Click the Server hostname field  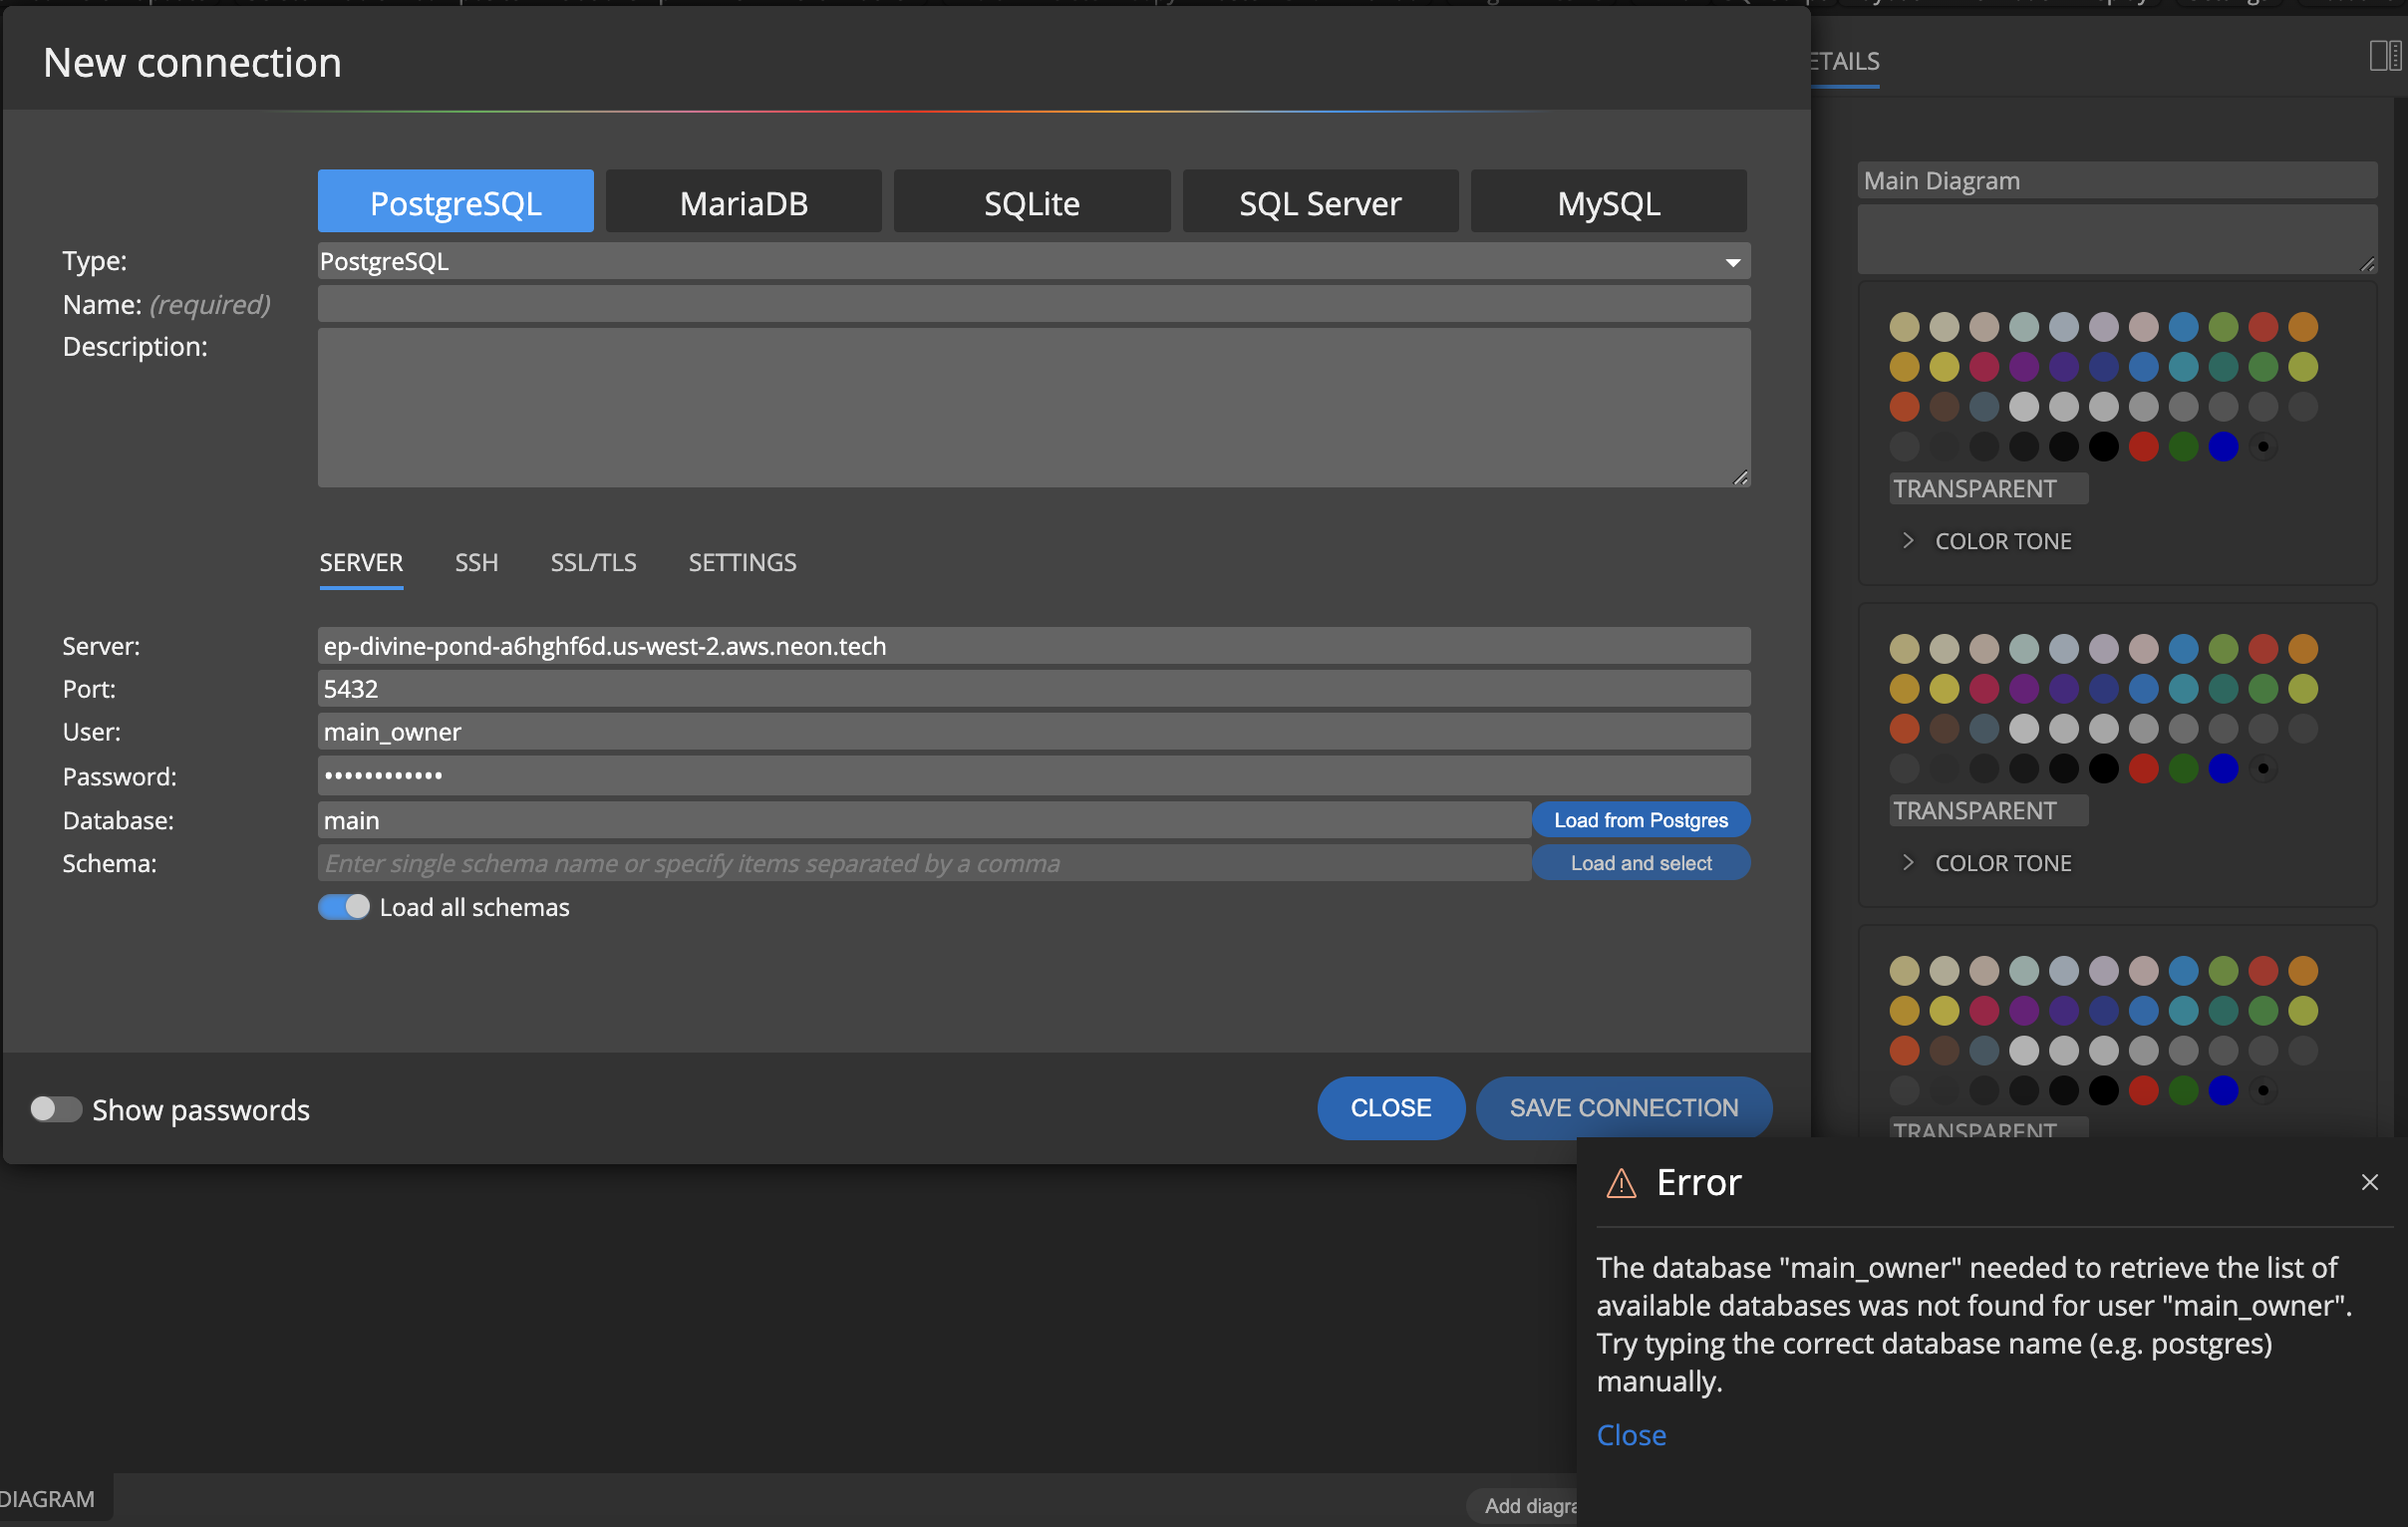pyautogui.click(x=1033, y=645)
